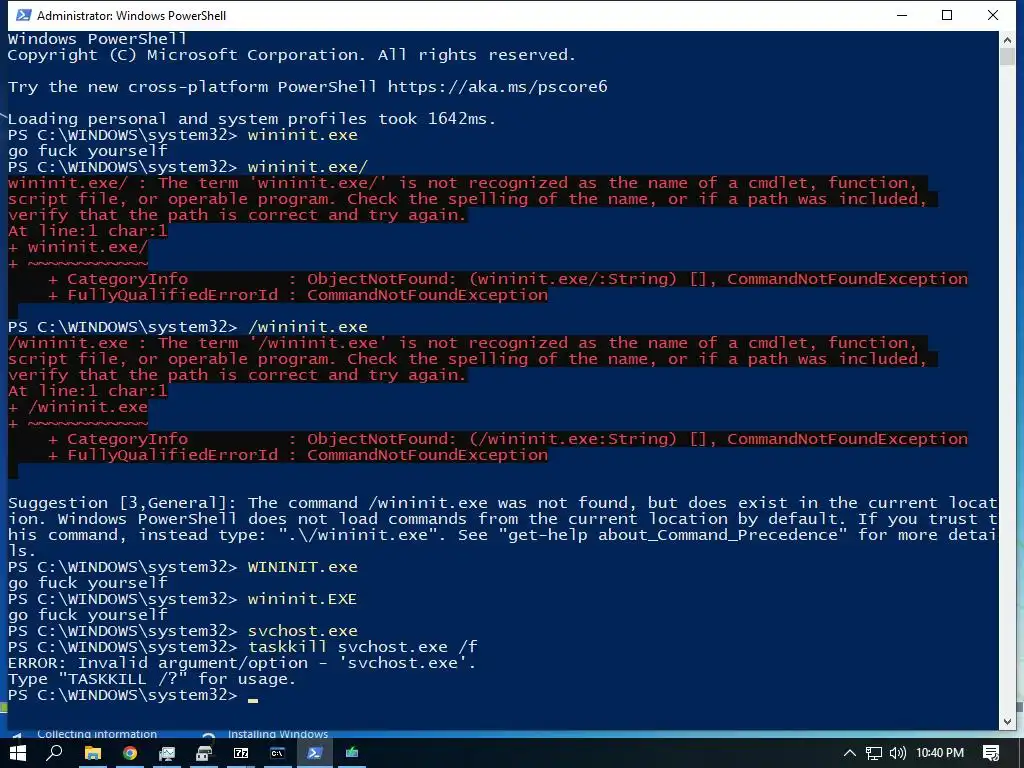Click the 'svchost.exe' command on its own prompt line
The image size is (1024, 768).
point(302,631)
